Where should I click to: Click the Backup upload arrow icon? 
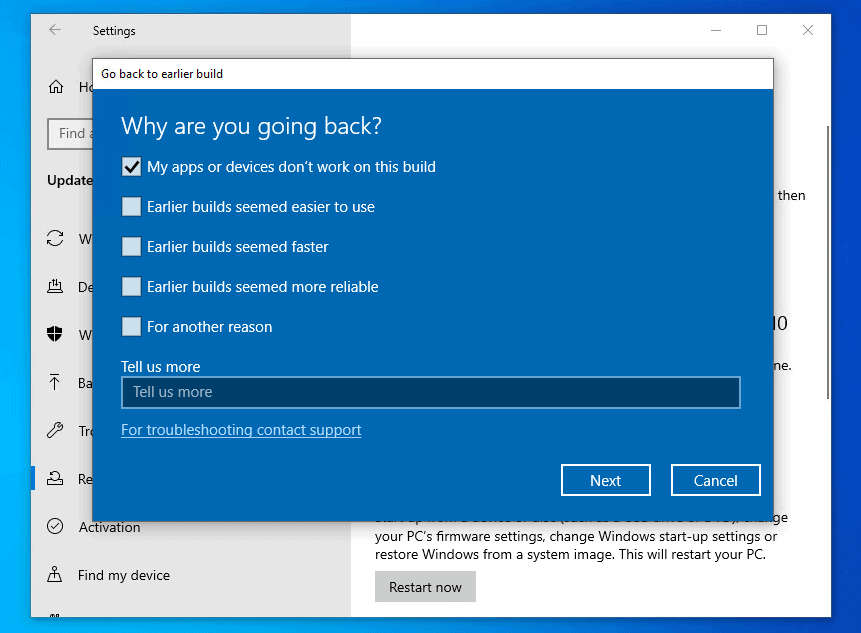[56, 383]
